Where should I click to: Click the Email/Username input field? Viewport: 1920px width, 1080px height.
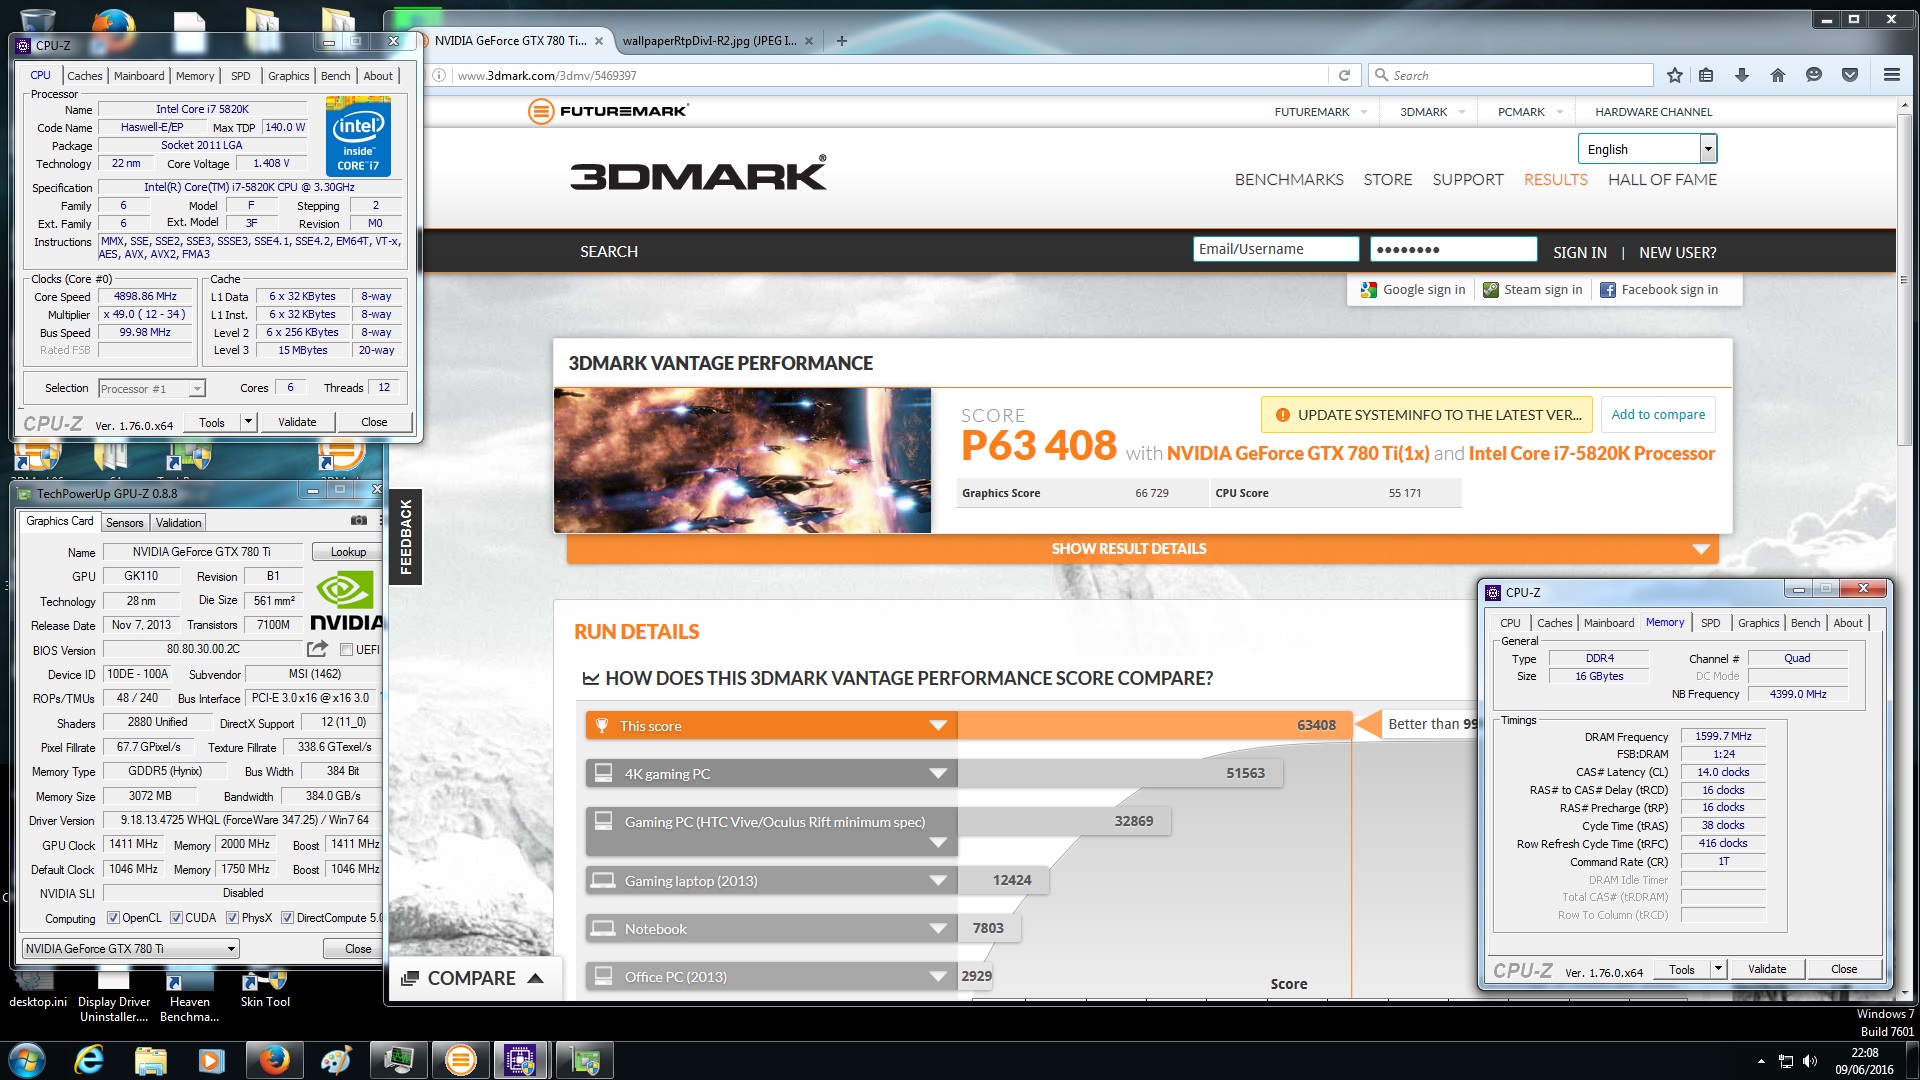pos(1275,249)
